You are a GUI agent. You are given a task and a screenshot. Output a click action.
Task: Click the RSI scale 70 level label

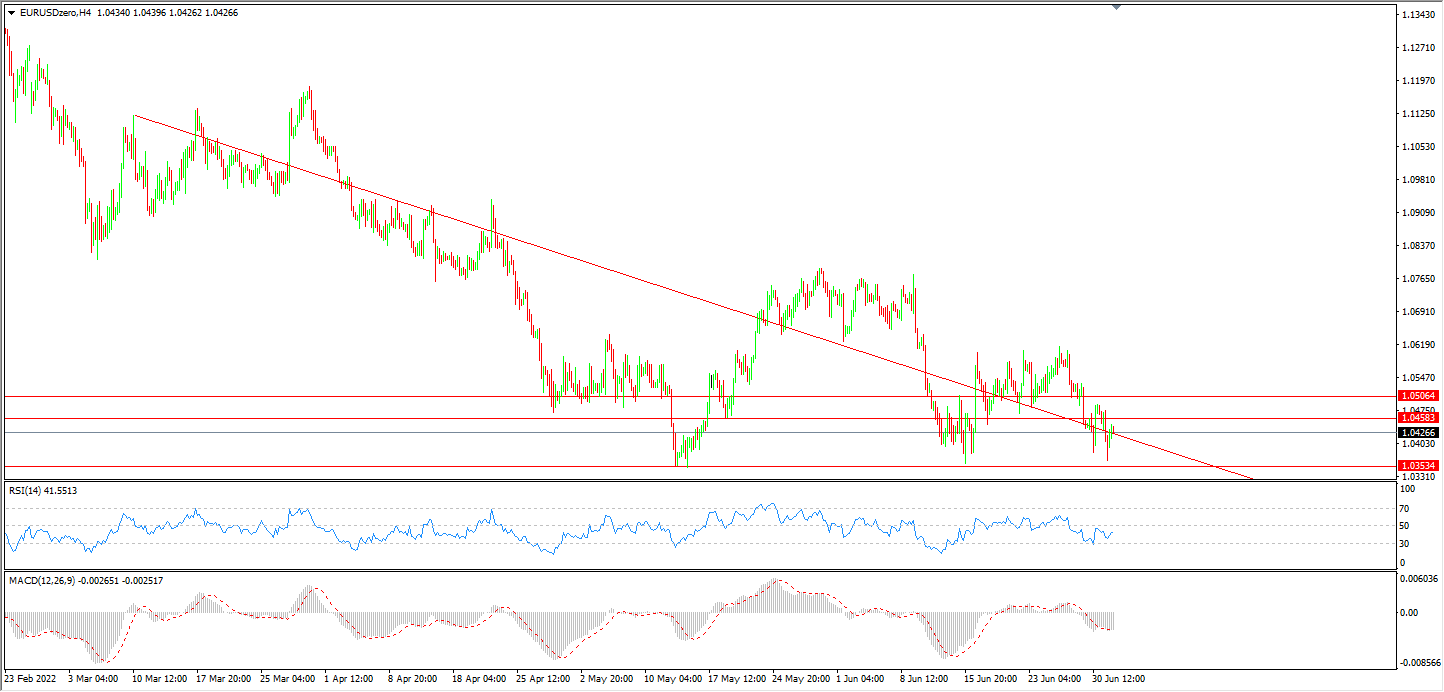[x=1405, y=507]
